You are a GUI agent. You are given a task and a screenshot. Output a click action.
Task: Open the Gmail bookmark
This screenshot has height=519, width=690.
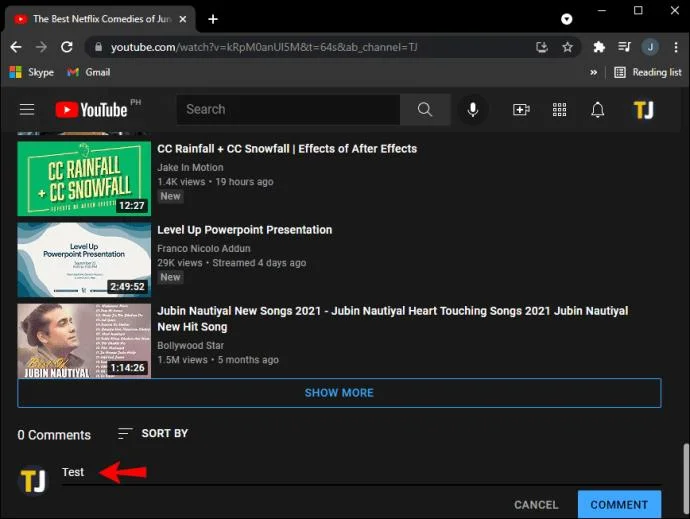(88, 72)
